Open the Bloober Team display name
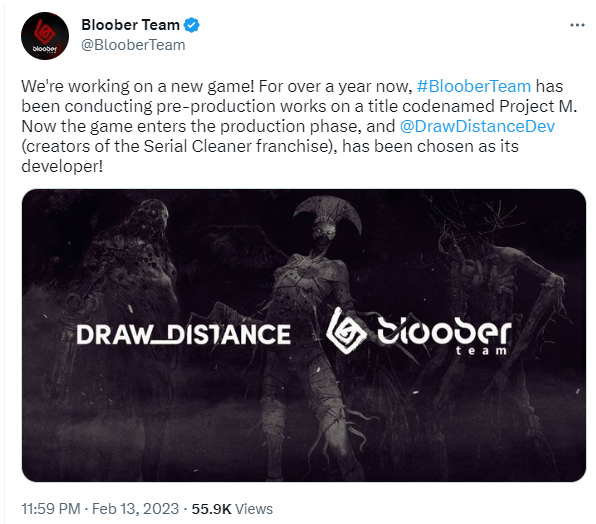Screen dimensions: 596x524 pyautogui.click(x=130, y=25)
